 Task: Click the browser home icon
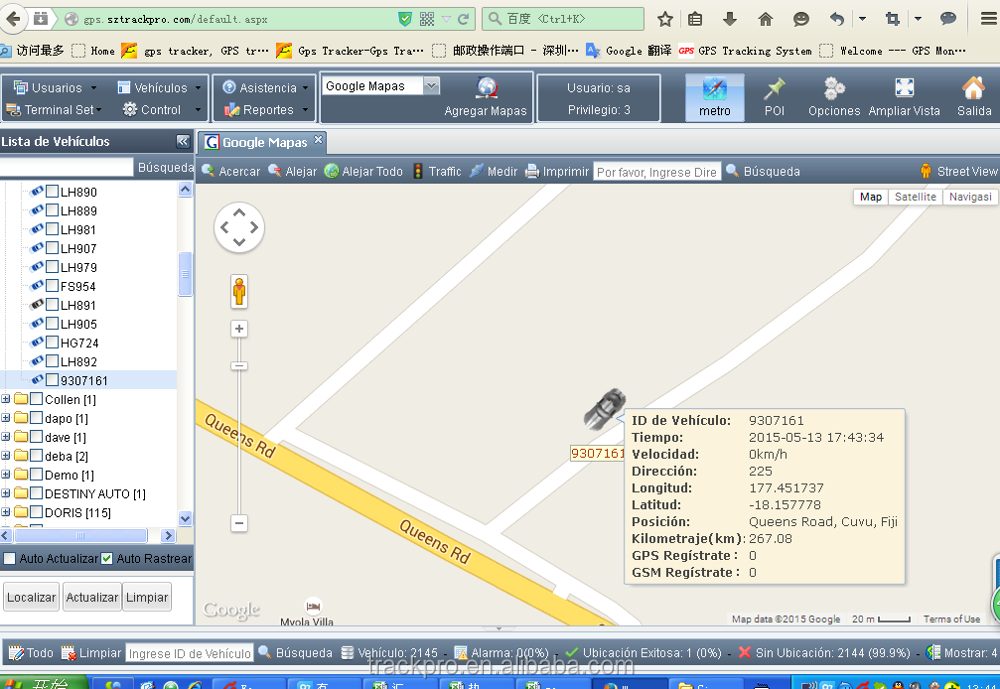[765, 19]
